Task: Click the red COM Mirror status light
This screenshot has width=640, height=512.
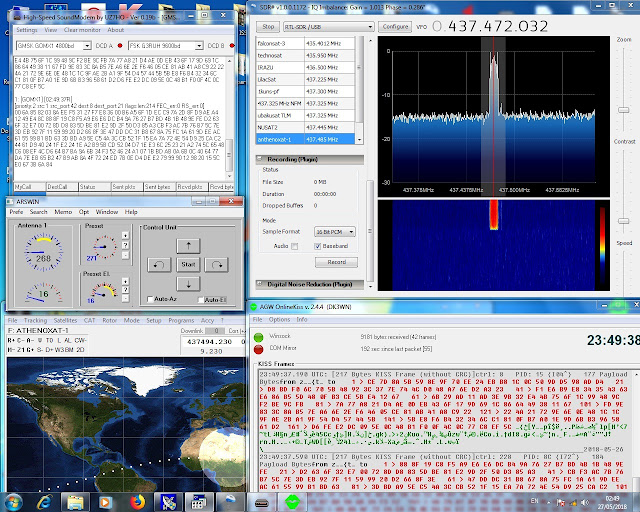Action: point(258,349)
